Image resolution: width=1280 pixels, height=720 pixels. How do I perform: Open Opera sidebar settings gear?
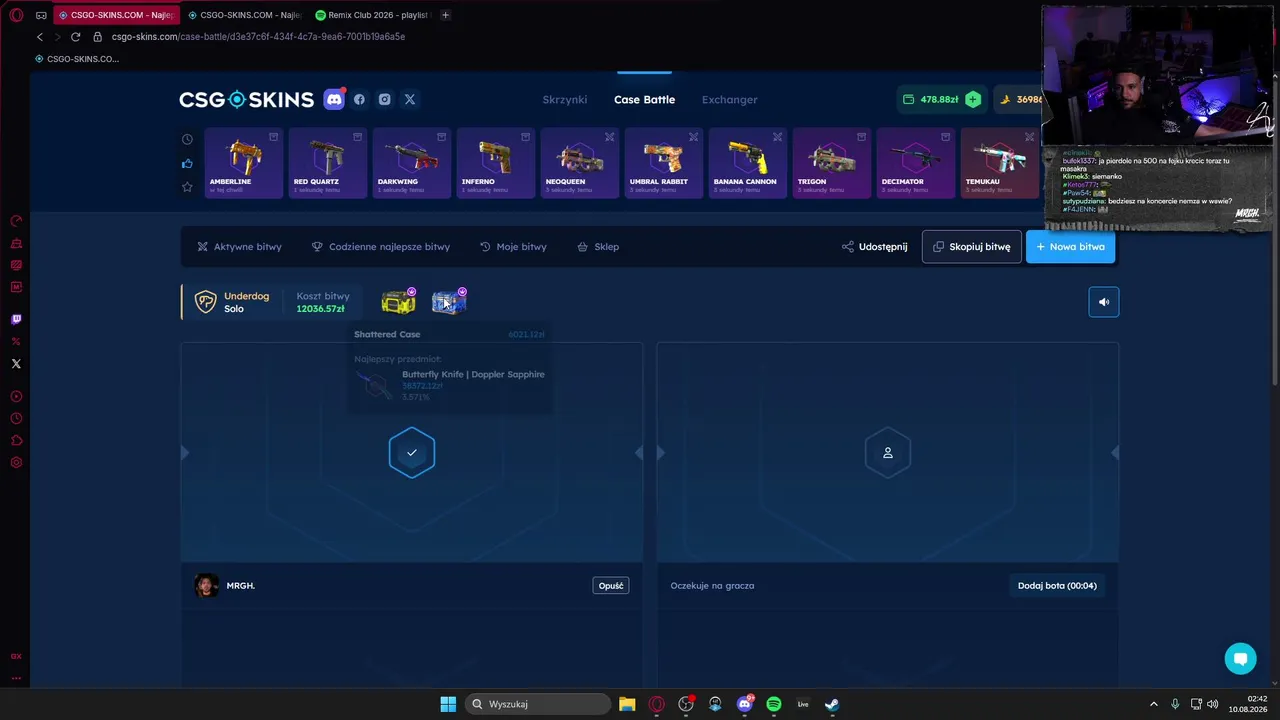click(x=16, y=462)
